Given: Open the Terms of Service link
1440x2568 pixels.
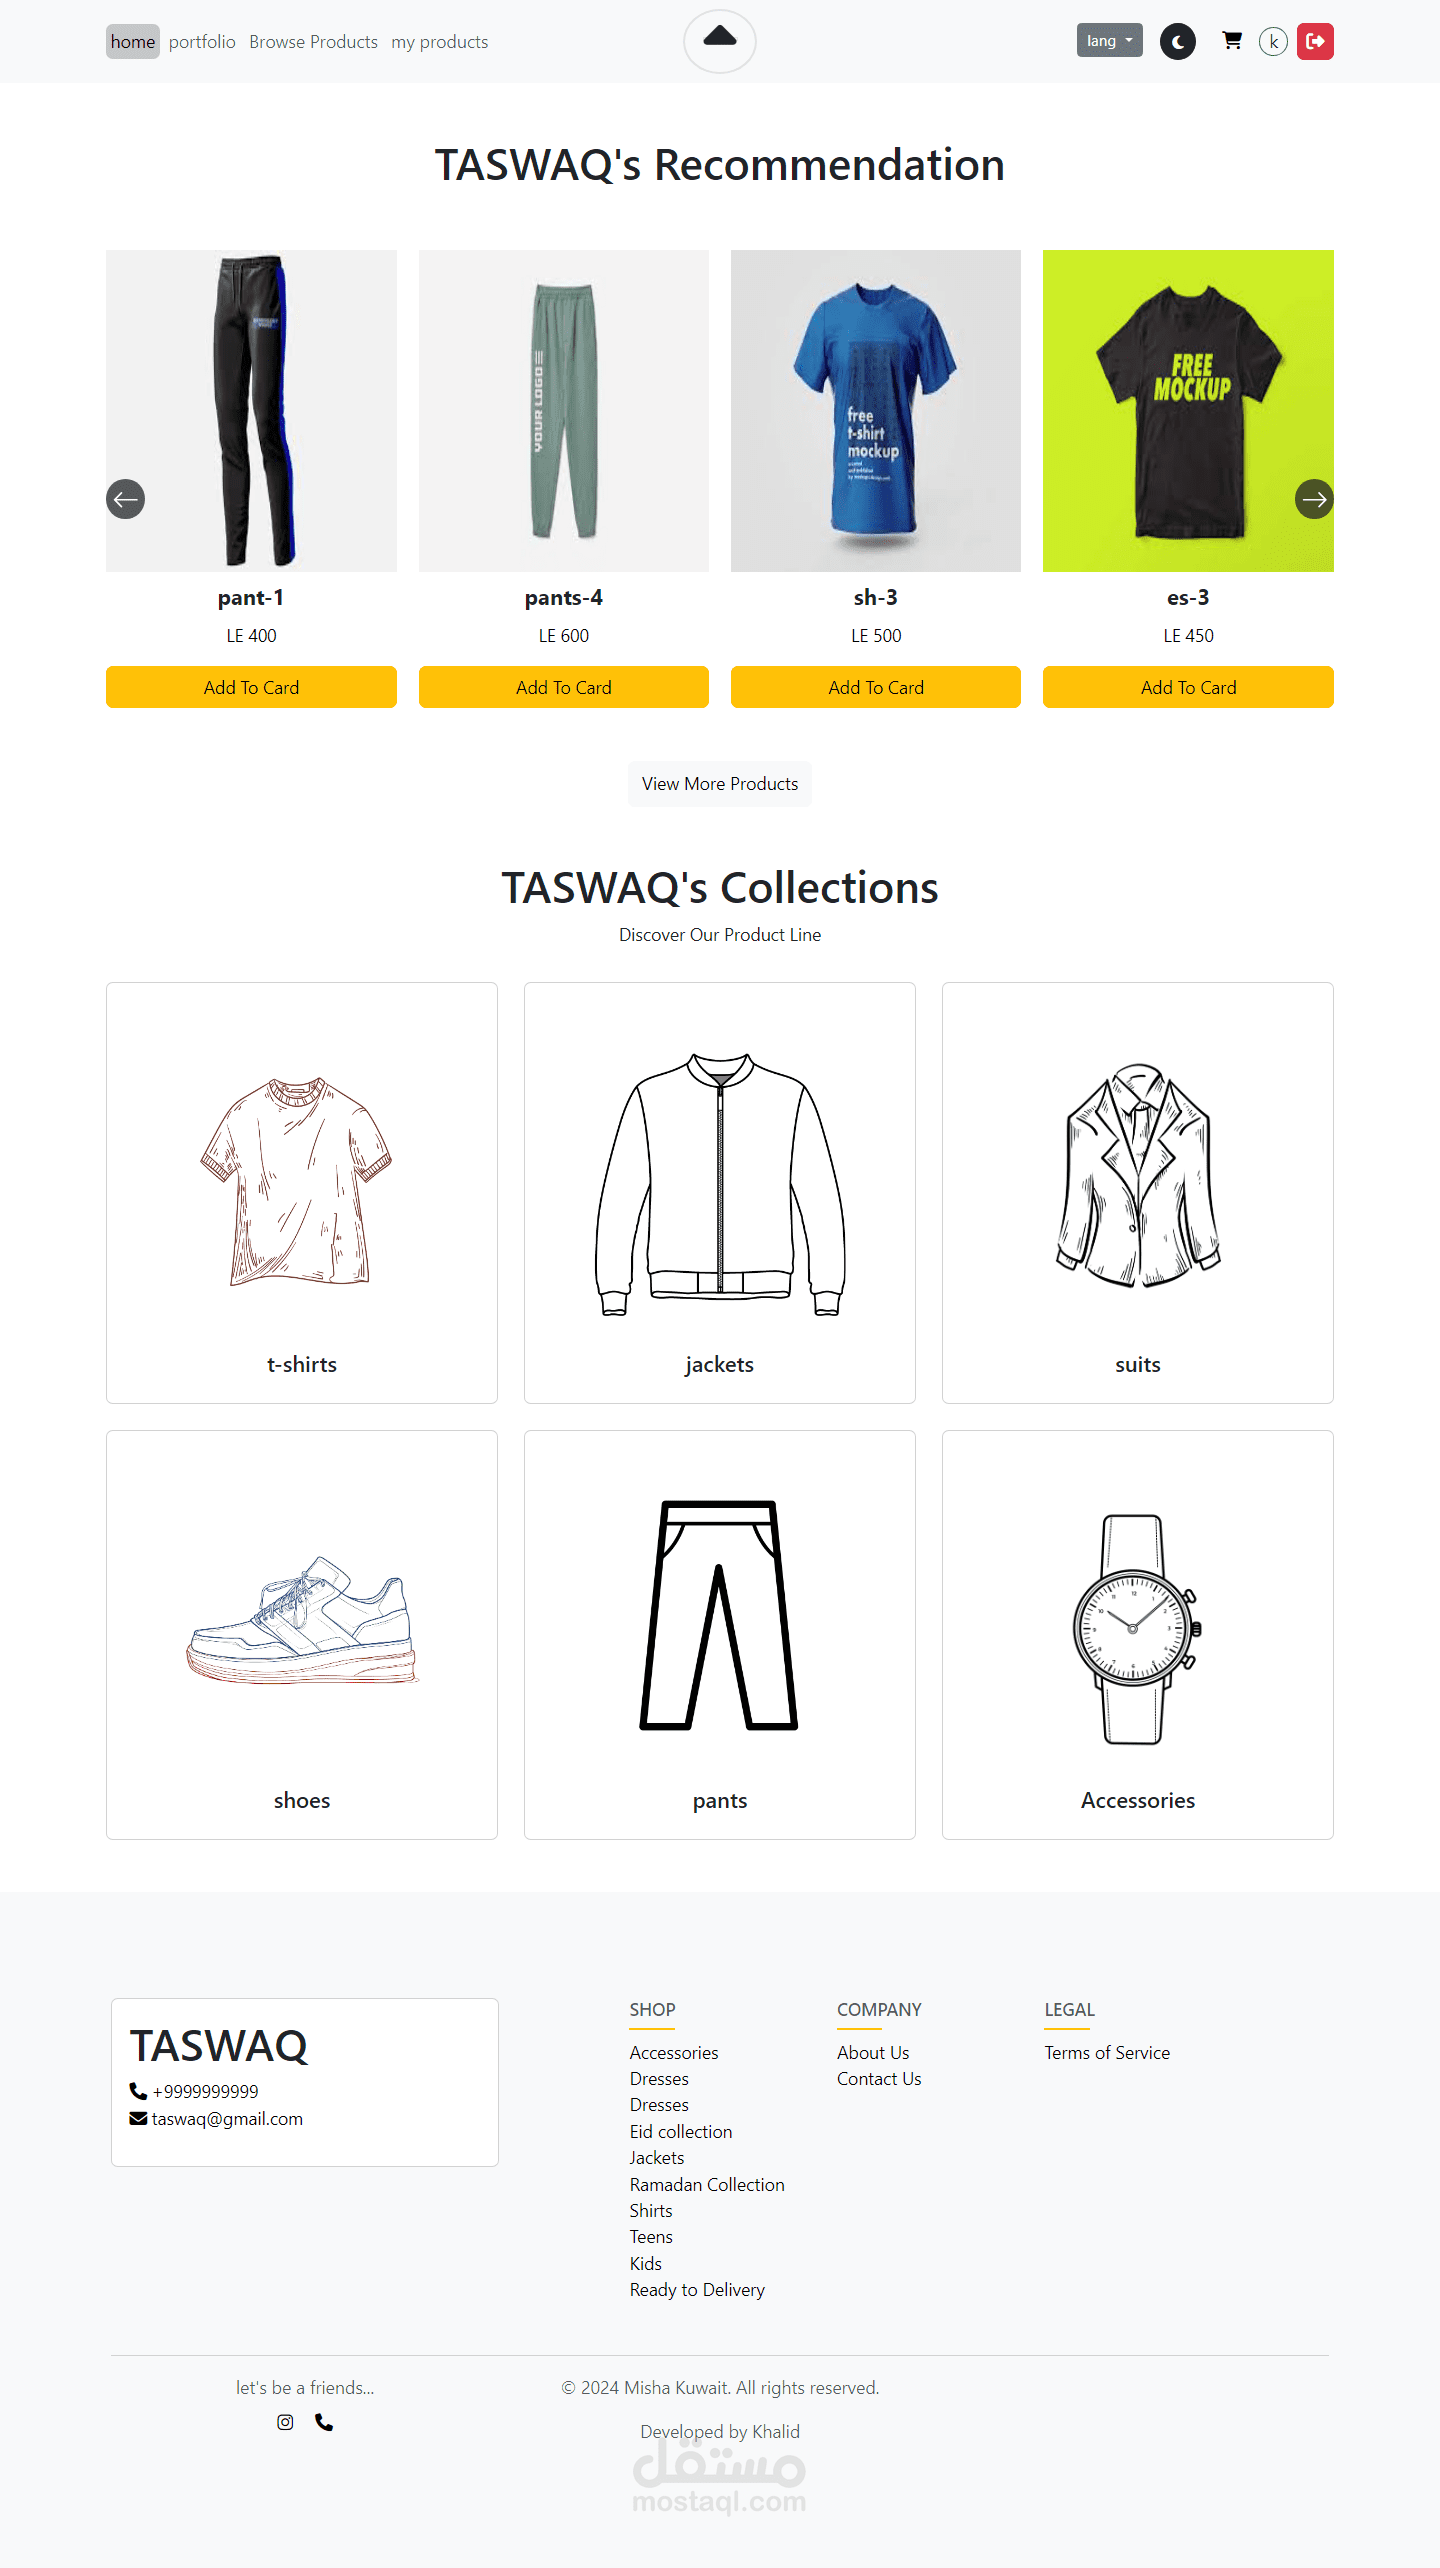Looking at the screenshot, I should click(1107, 2052).
